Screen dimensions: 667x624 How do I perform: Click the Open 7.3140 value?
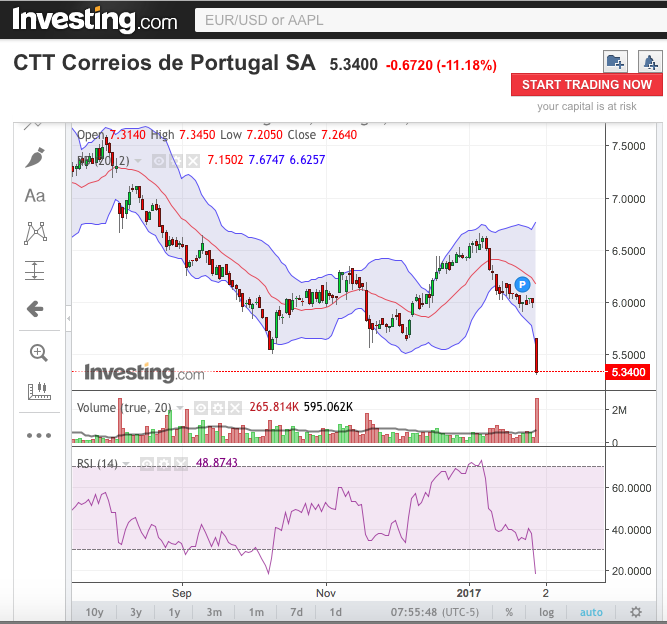click(x=128, y=135)
